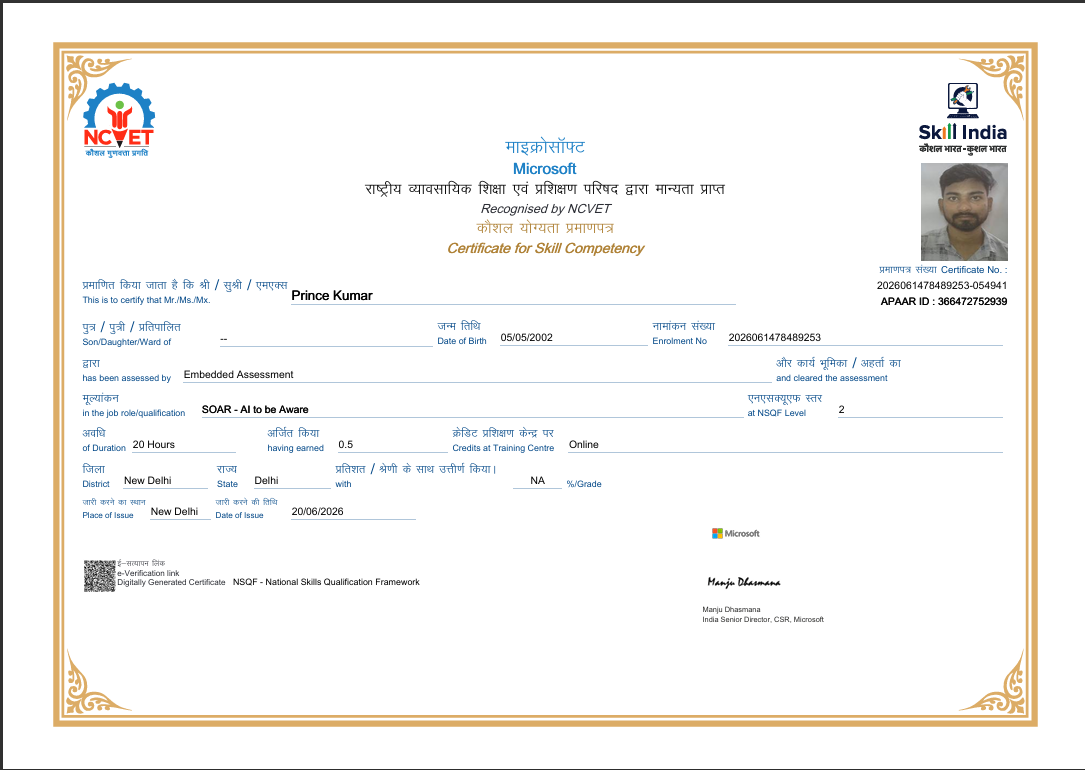The width and height of the screenshot is (1085, 770).
Task: Click the computer icon above Skill India
Action: click(963, 100)
